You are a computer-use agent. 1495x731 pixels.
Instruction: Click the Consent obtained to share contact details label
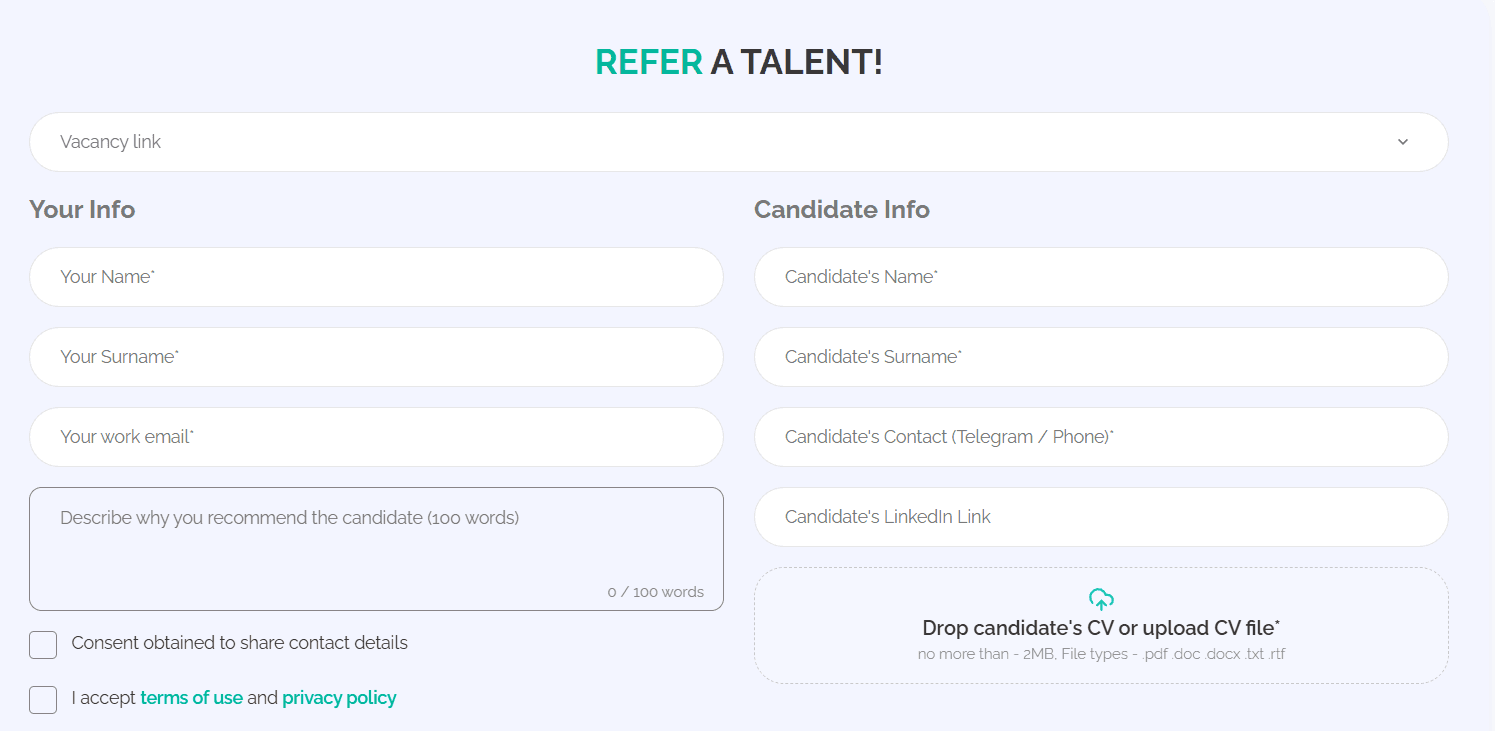click(x=240, y=643)
